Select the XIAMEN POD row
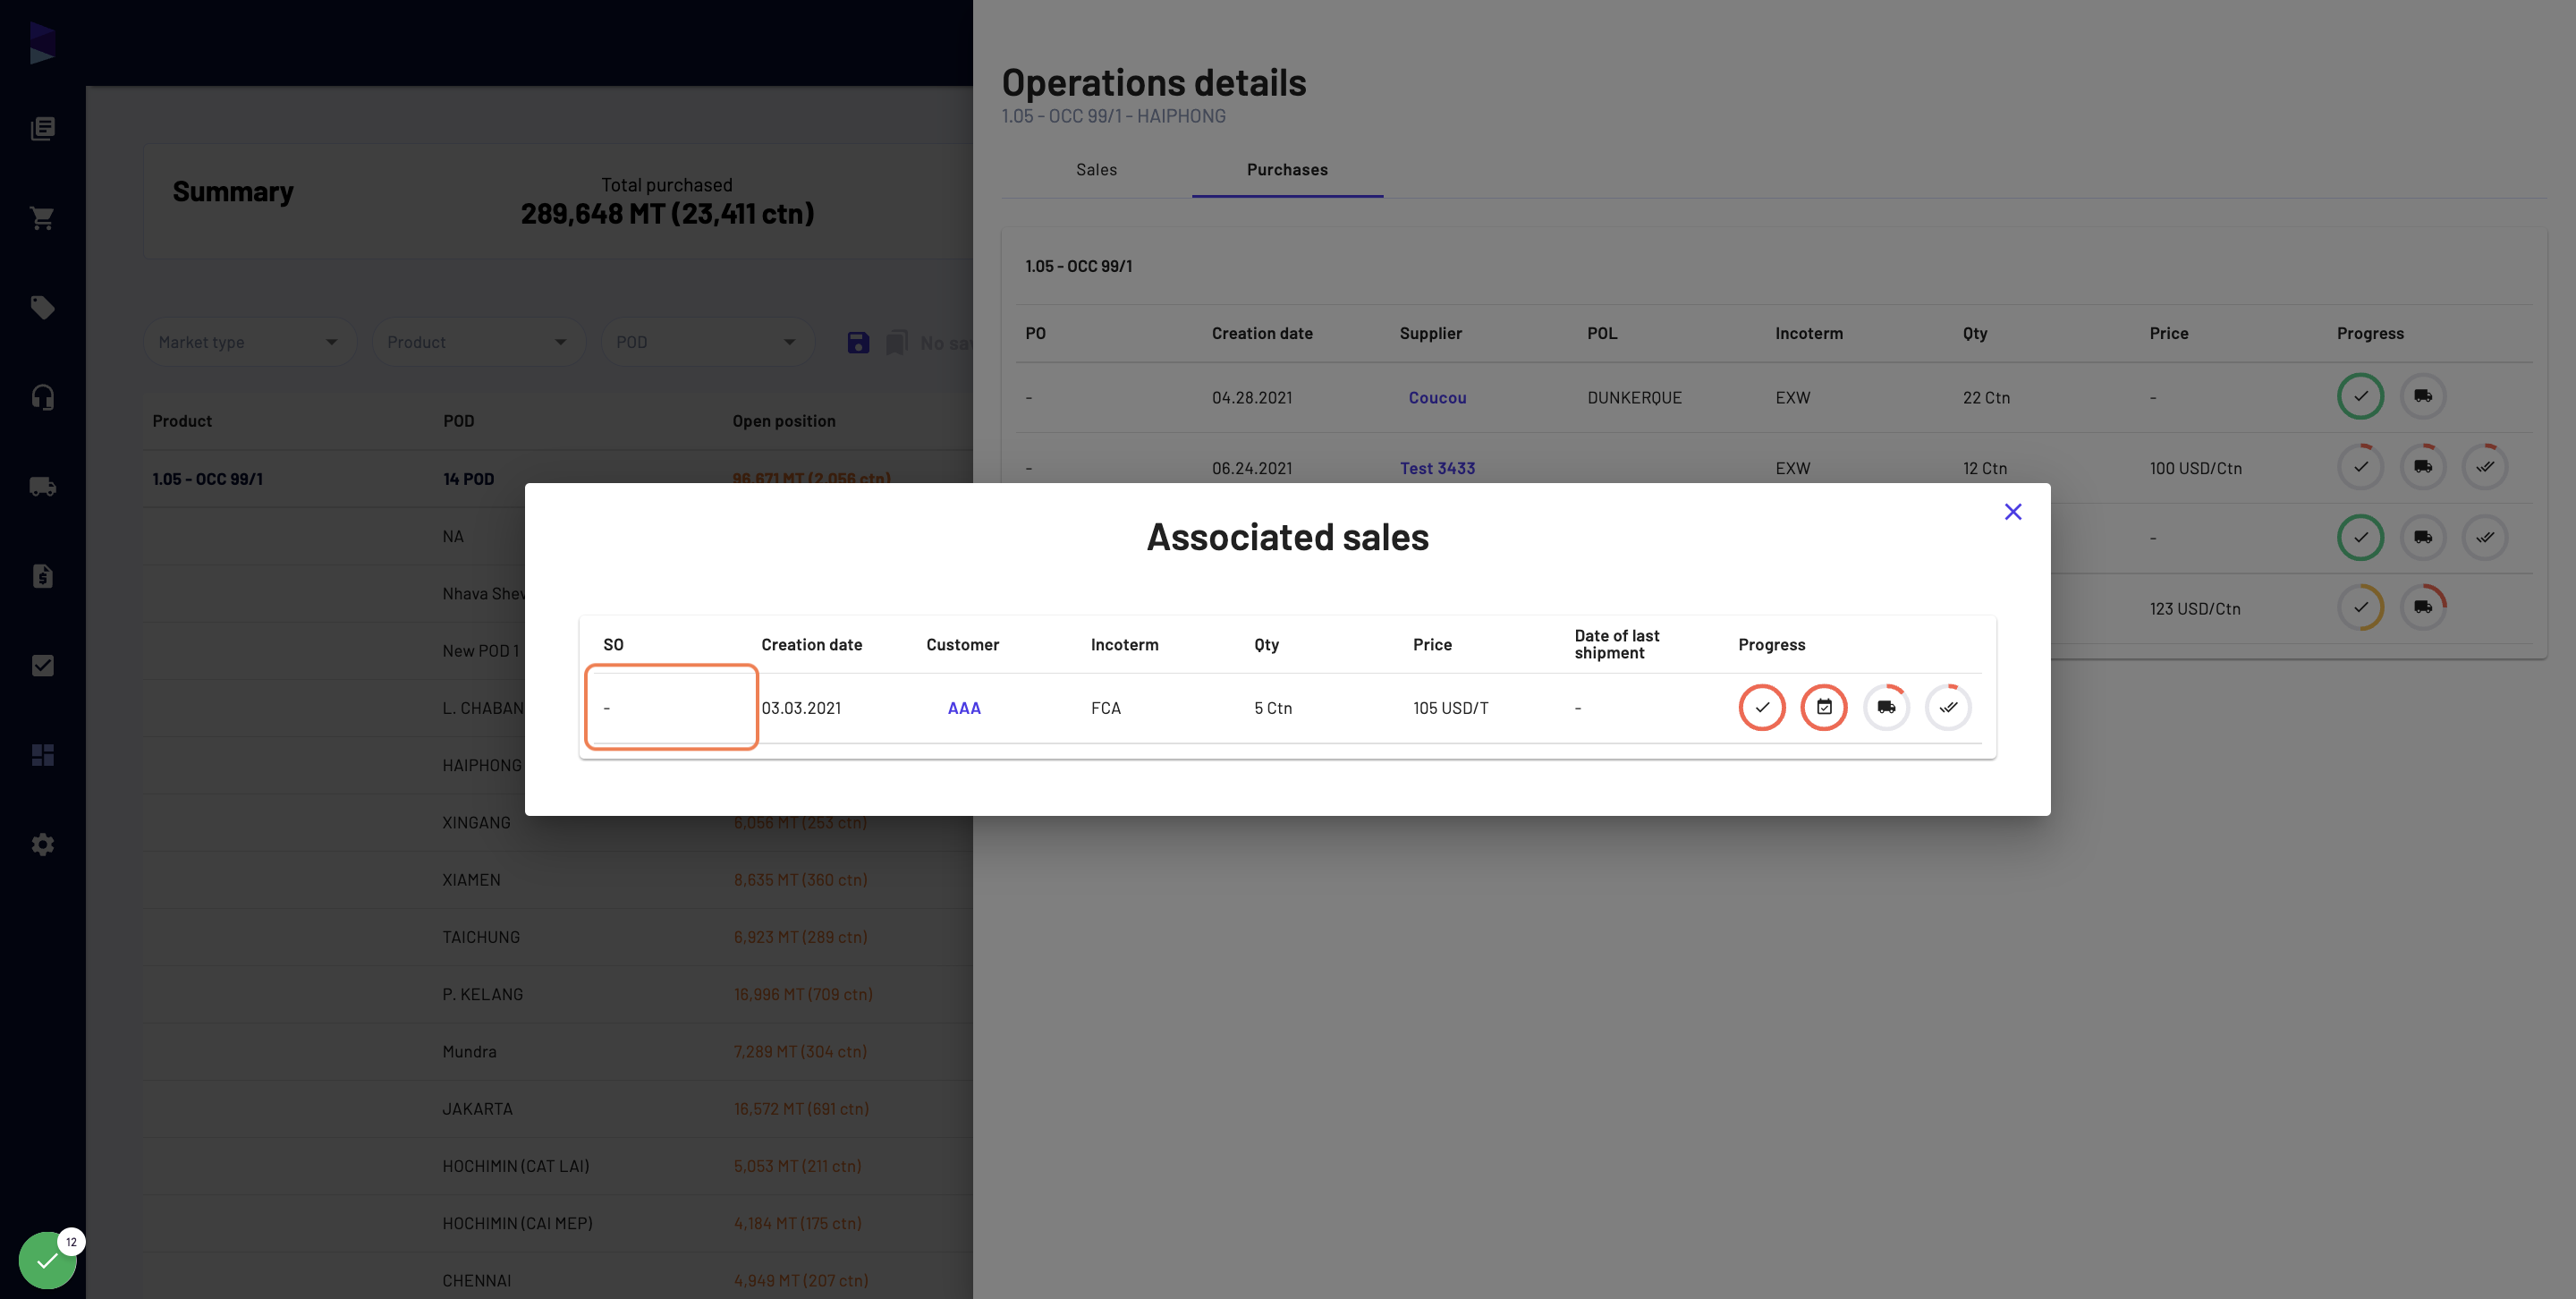 tap(557, 880)
